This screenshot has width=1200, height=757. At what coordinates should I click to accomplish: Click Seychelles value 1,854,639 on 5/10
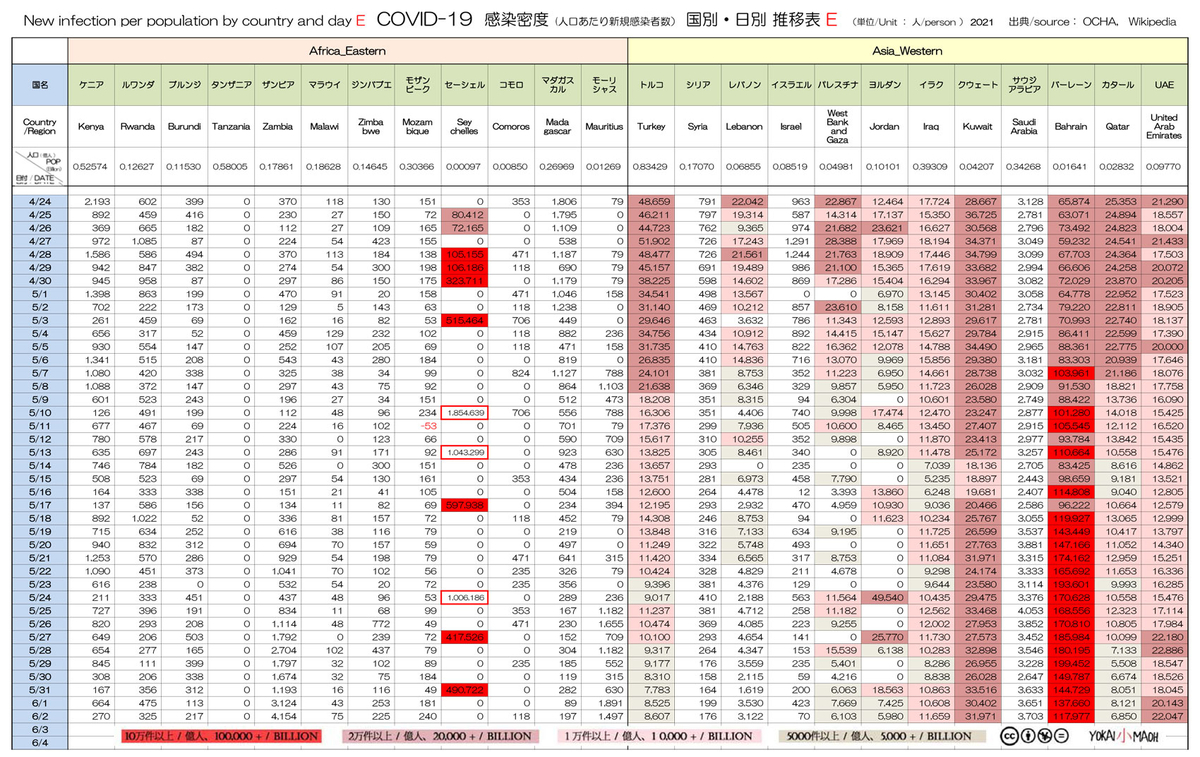pos(464,412)
